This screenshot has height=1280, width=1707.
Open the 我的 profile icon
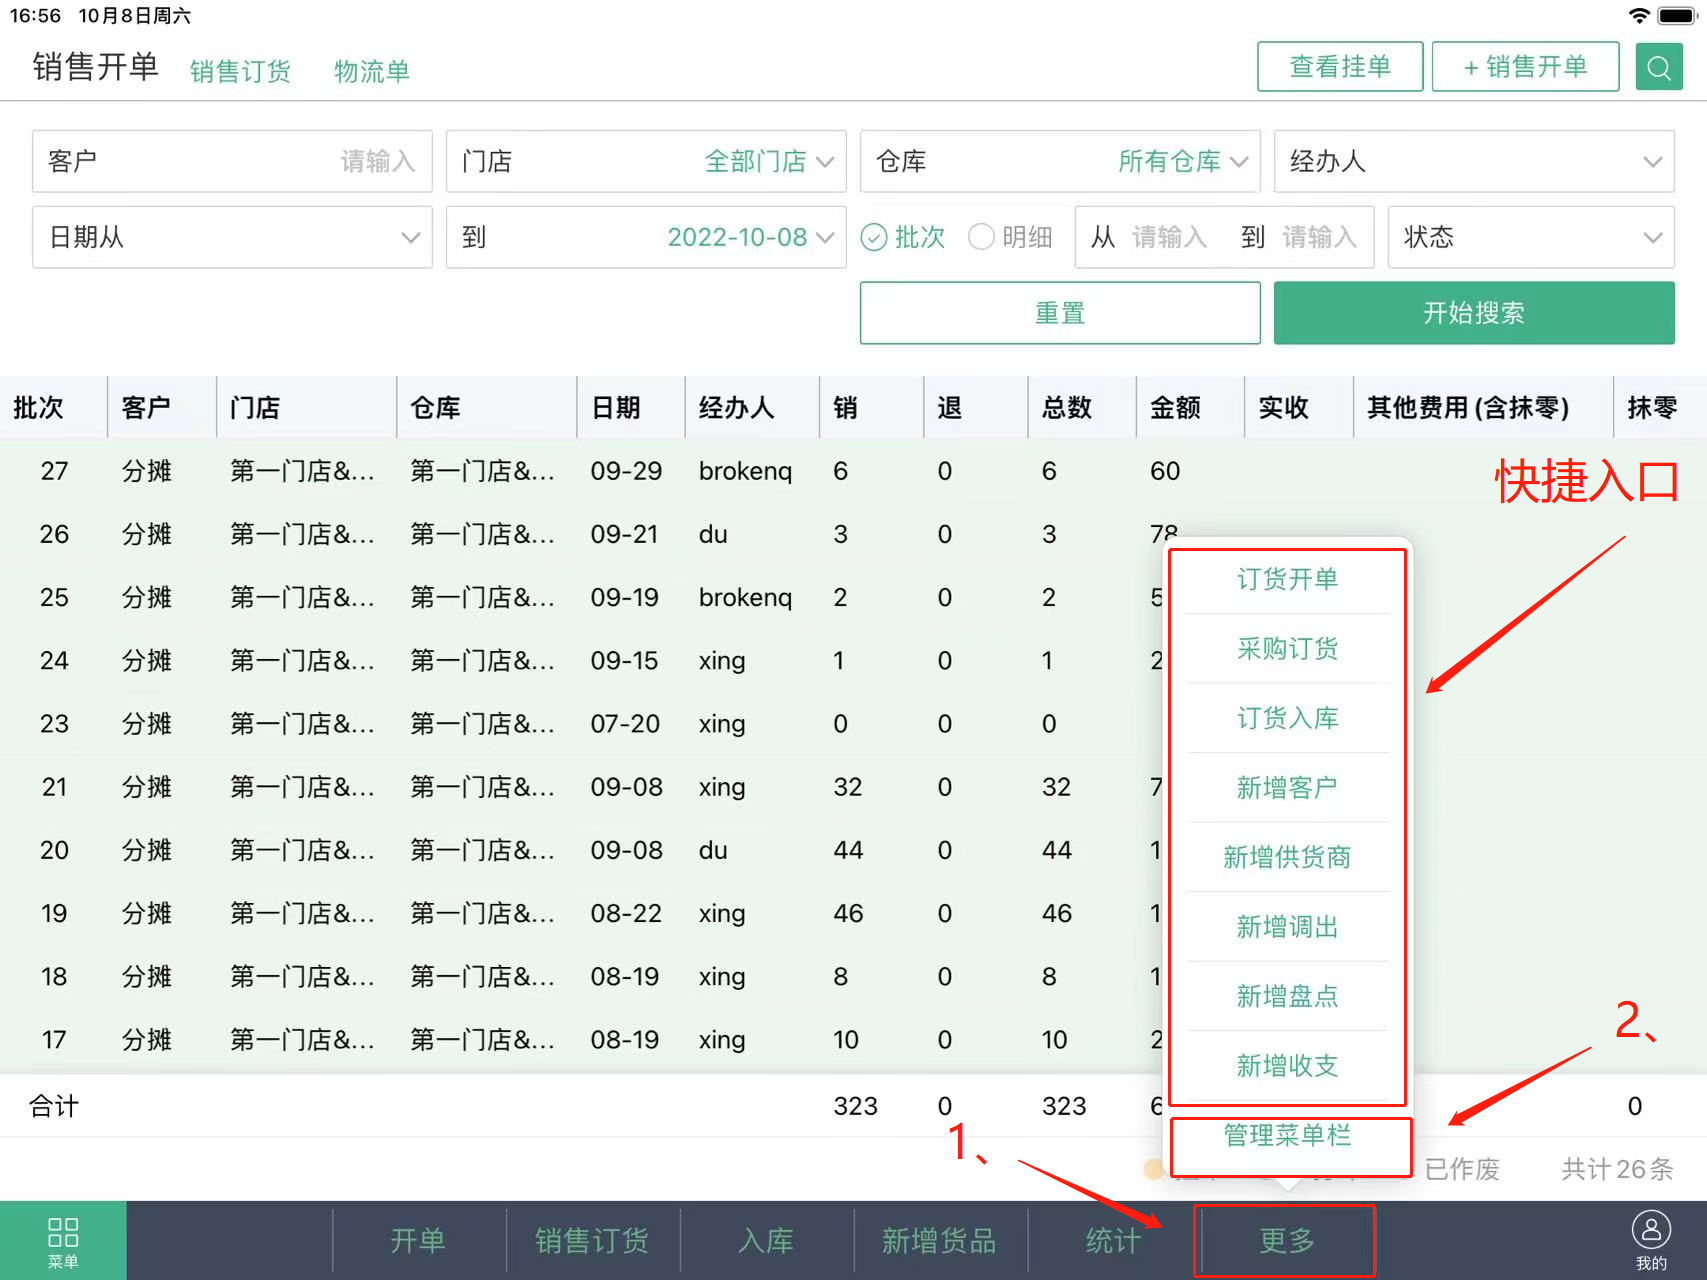coord(1651,1240)
